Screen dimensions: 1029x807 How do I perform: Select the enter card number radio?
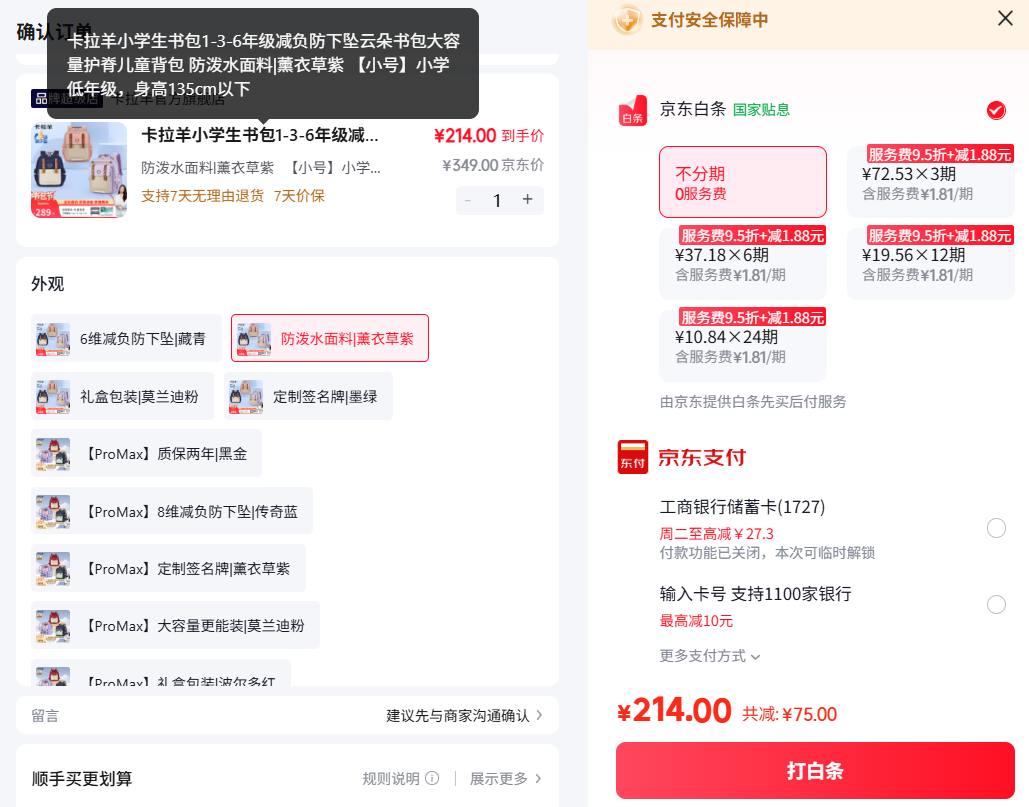pyautogui.click(x=996, y=604)
